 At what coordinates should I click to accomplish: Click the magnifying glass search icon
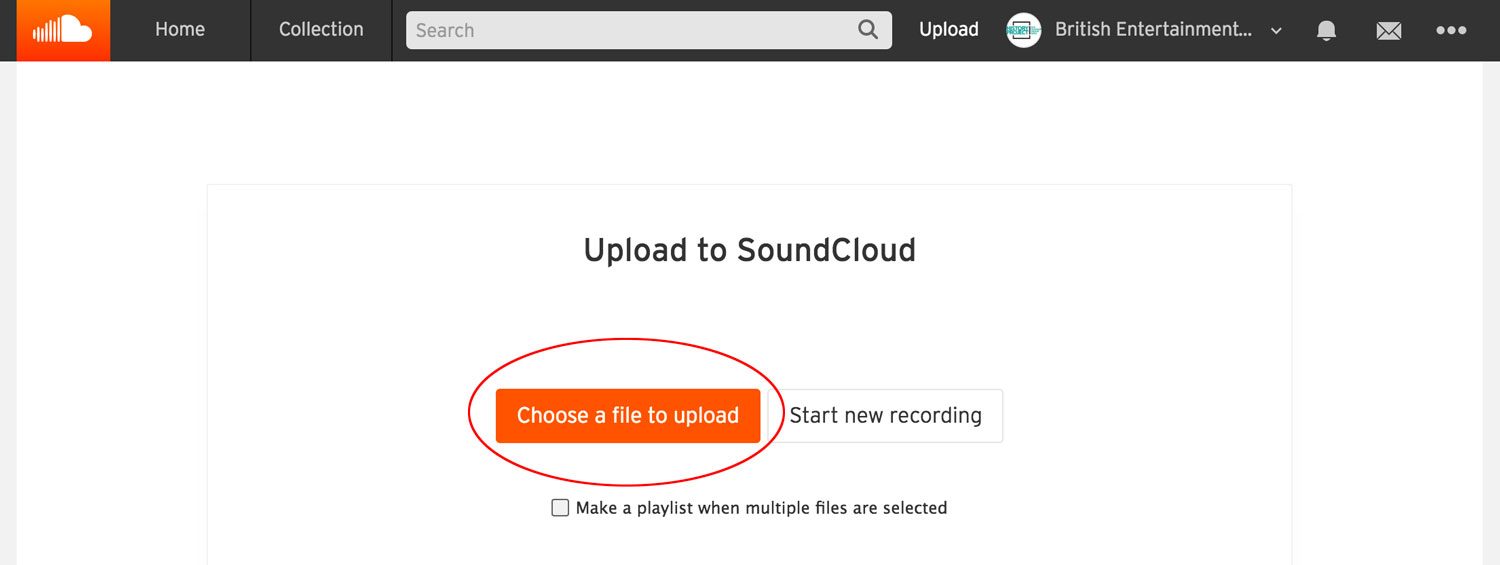(x=868, y=30)
